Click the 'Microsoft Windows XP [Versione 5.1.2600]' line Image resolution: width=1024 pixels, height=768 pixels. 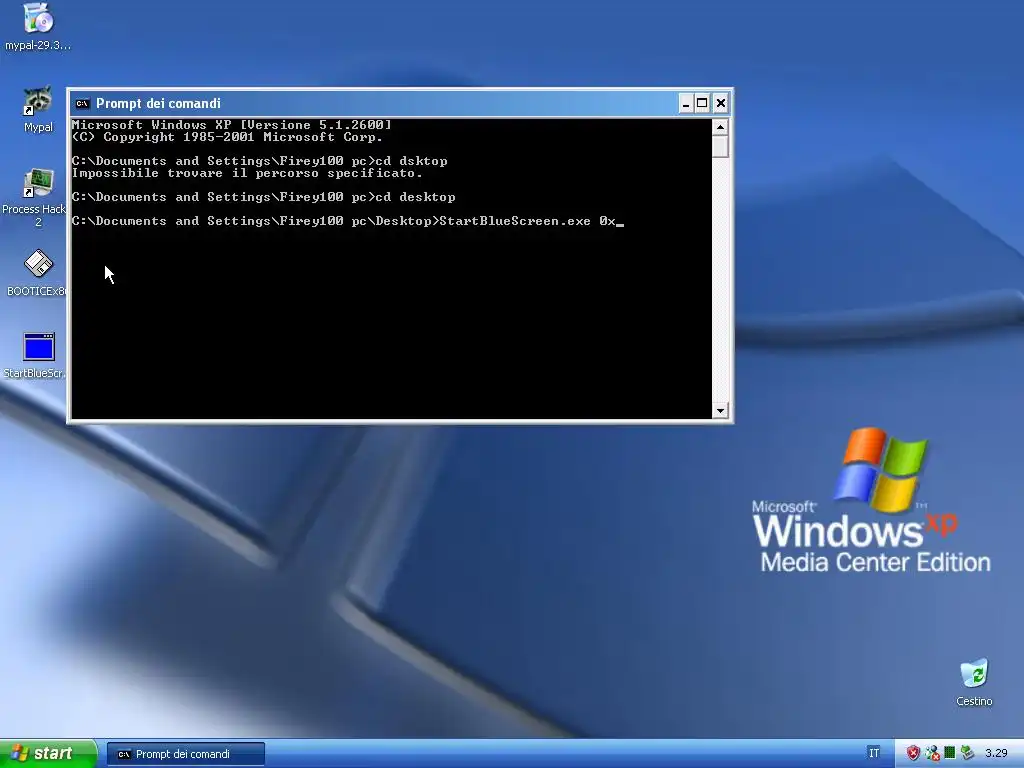pyautogui.click(x=232, y=125)
